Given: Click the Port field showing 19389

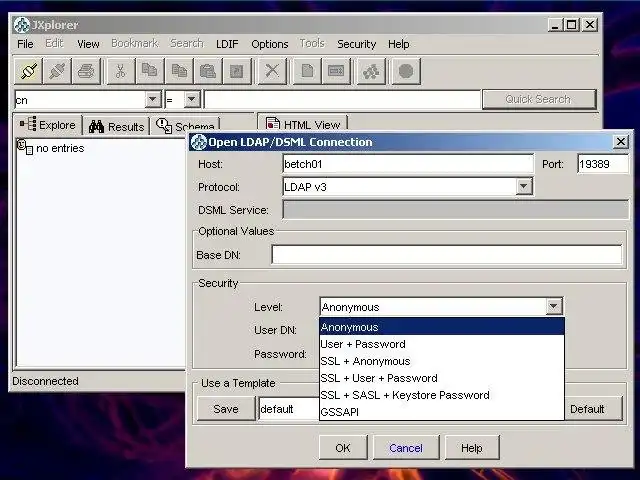Looking at the screenshot, I should pyautogui.click(x=603, y=164).
